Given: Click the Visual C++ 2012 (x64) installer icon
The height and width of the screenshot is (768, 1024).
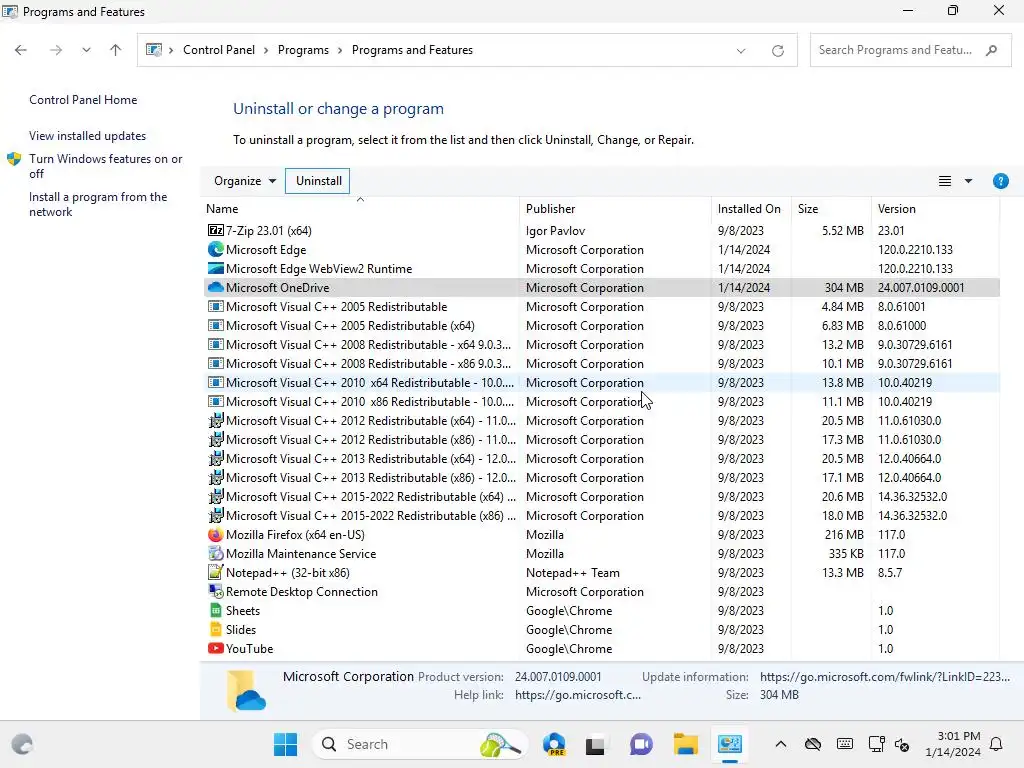Looking at the screenshot, I should (216, 421).
